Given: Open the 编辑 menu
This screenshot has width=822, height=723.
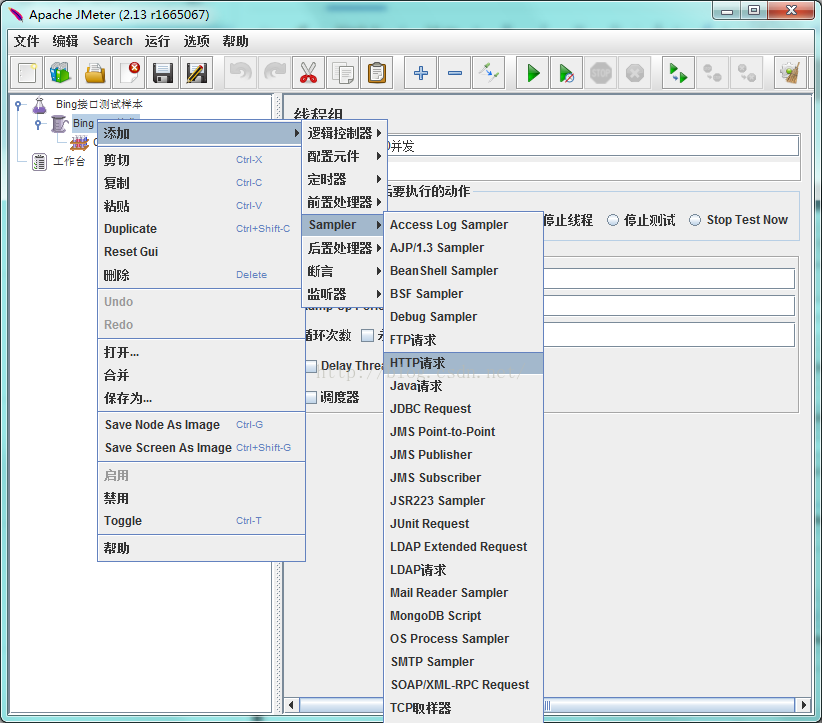Looking at the screenshot, I should [x=66, y=41].
